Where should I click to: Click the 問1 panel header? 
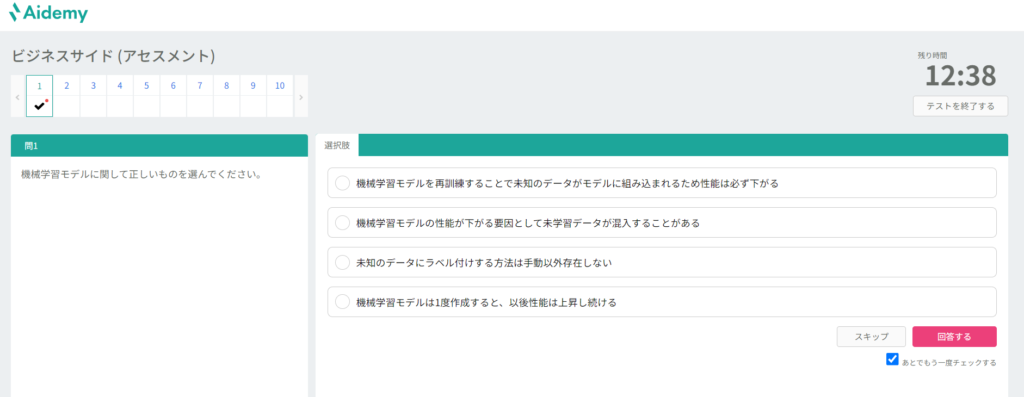click(x=159, y=146)
